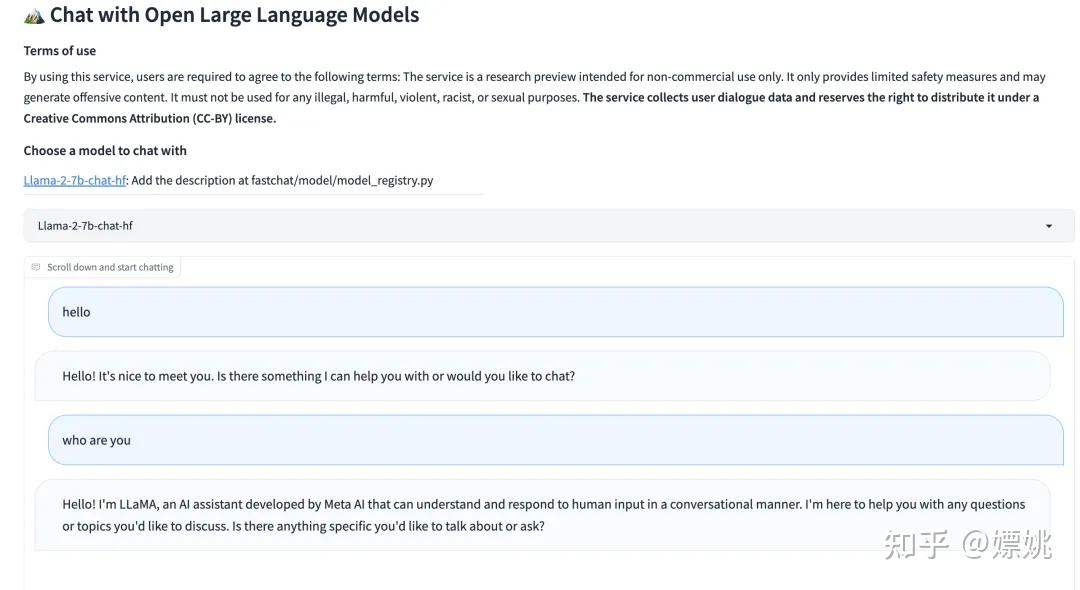Click the mountain emoji icon beside the title
The width and height of the screenshot is (1080, 590).
[x=34, y=16]
